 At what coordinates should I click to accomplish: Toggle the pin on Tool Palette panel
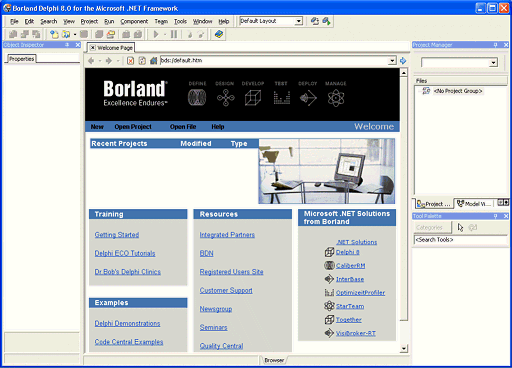(x=495, y=216)
